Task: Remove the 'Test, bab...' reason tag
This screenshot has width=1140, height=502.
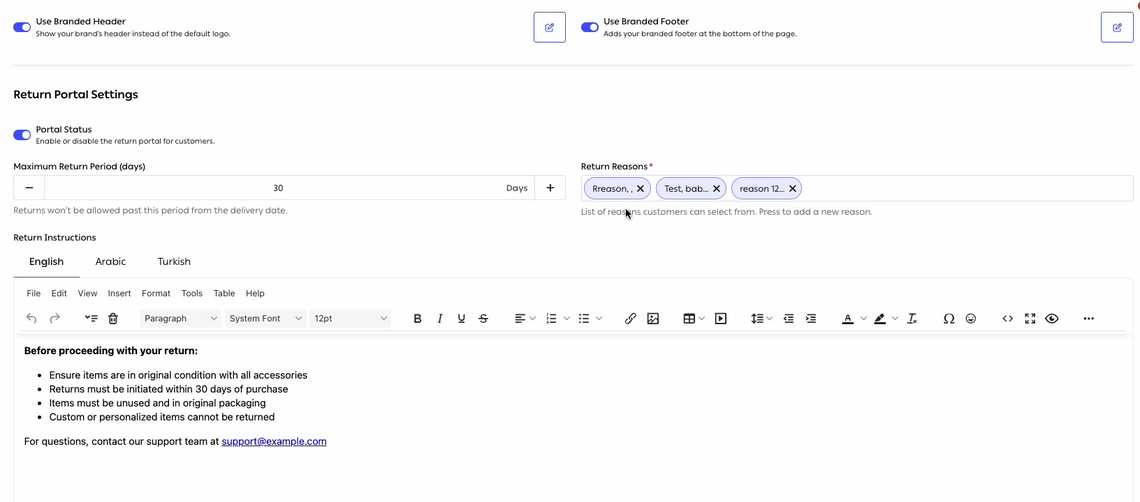Action: (716, 188)
